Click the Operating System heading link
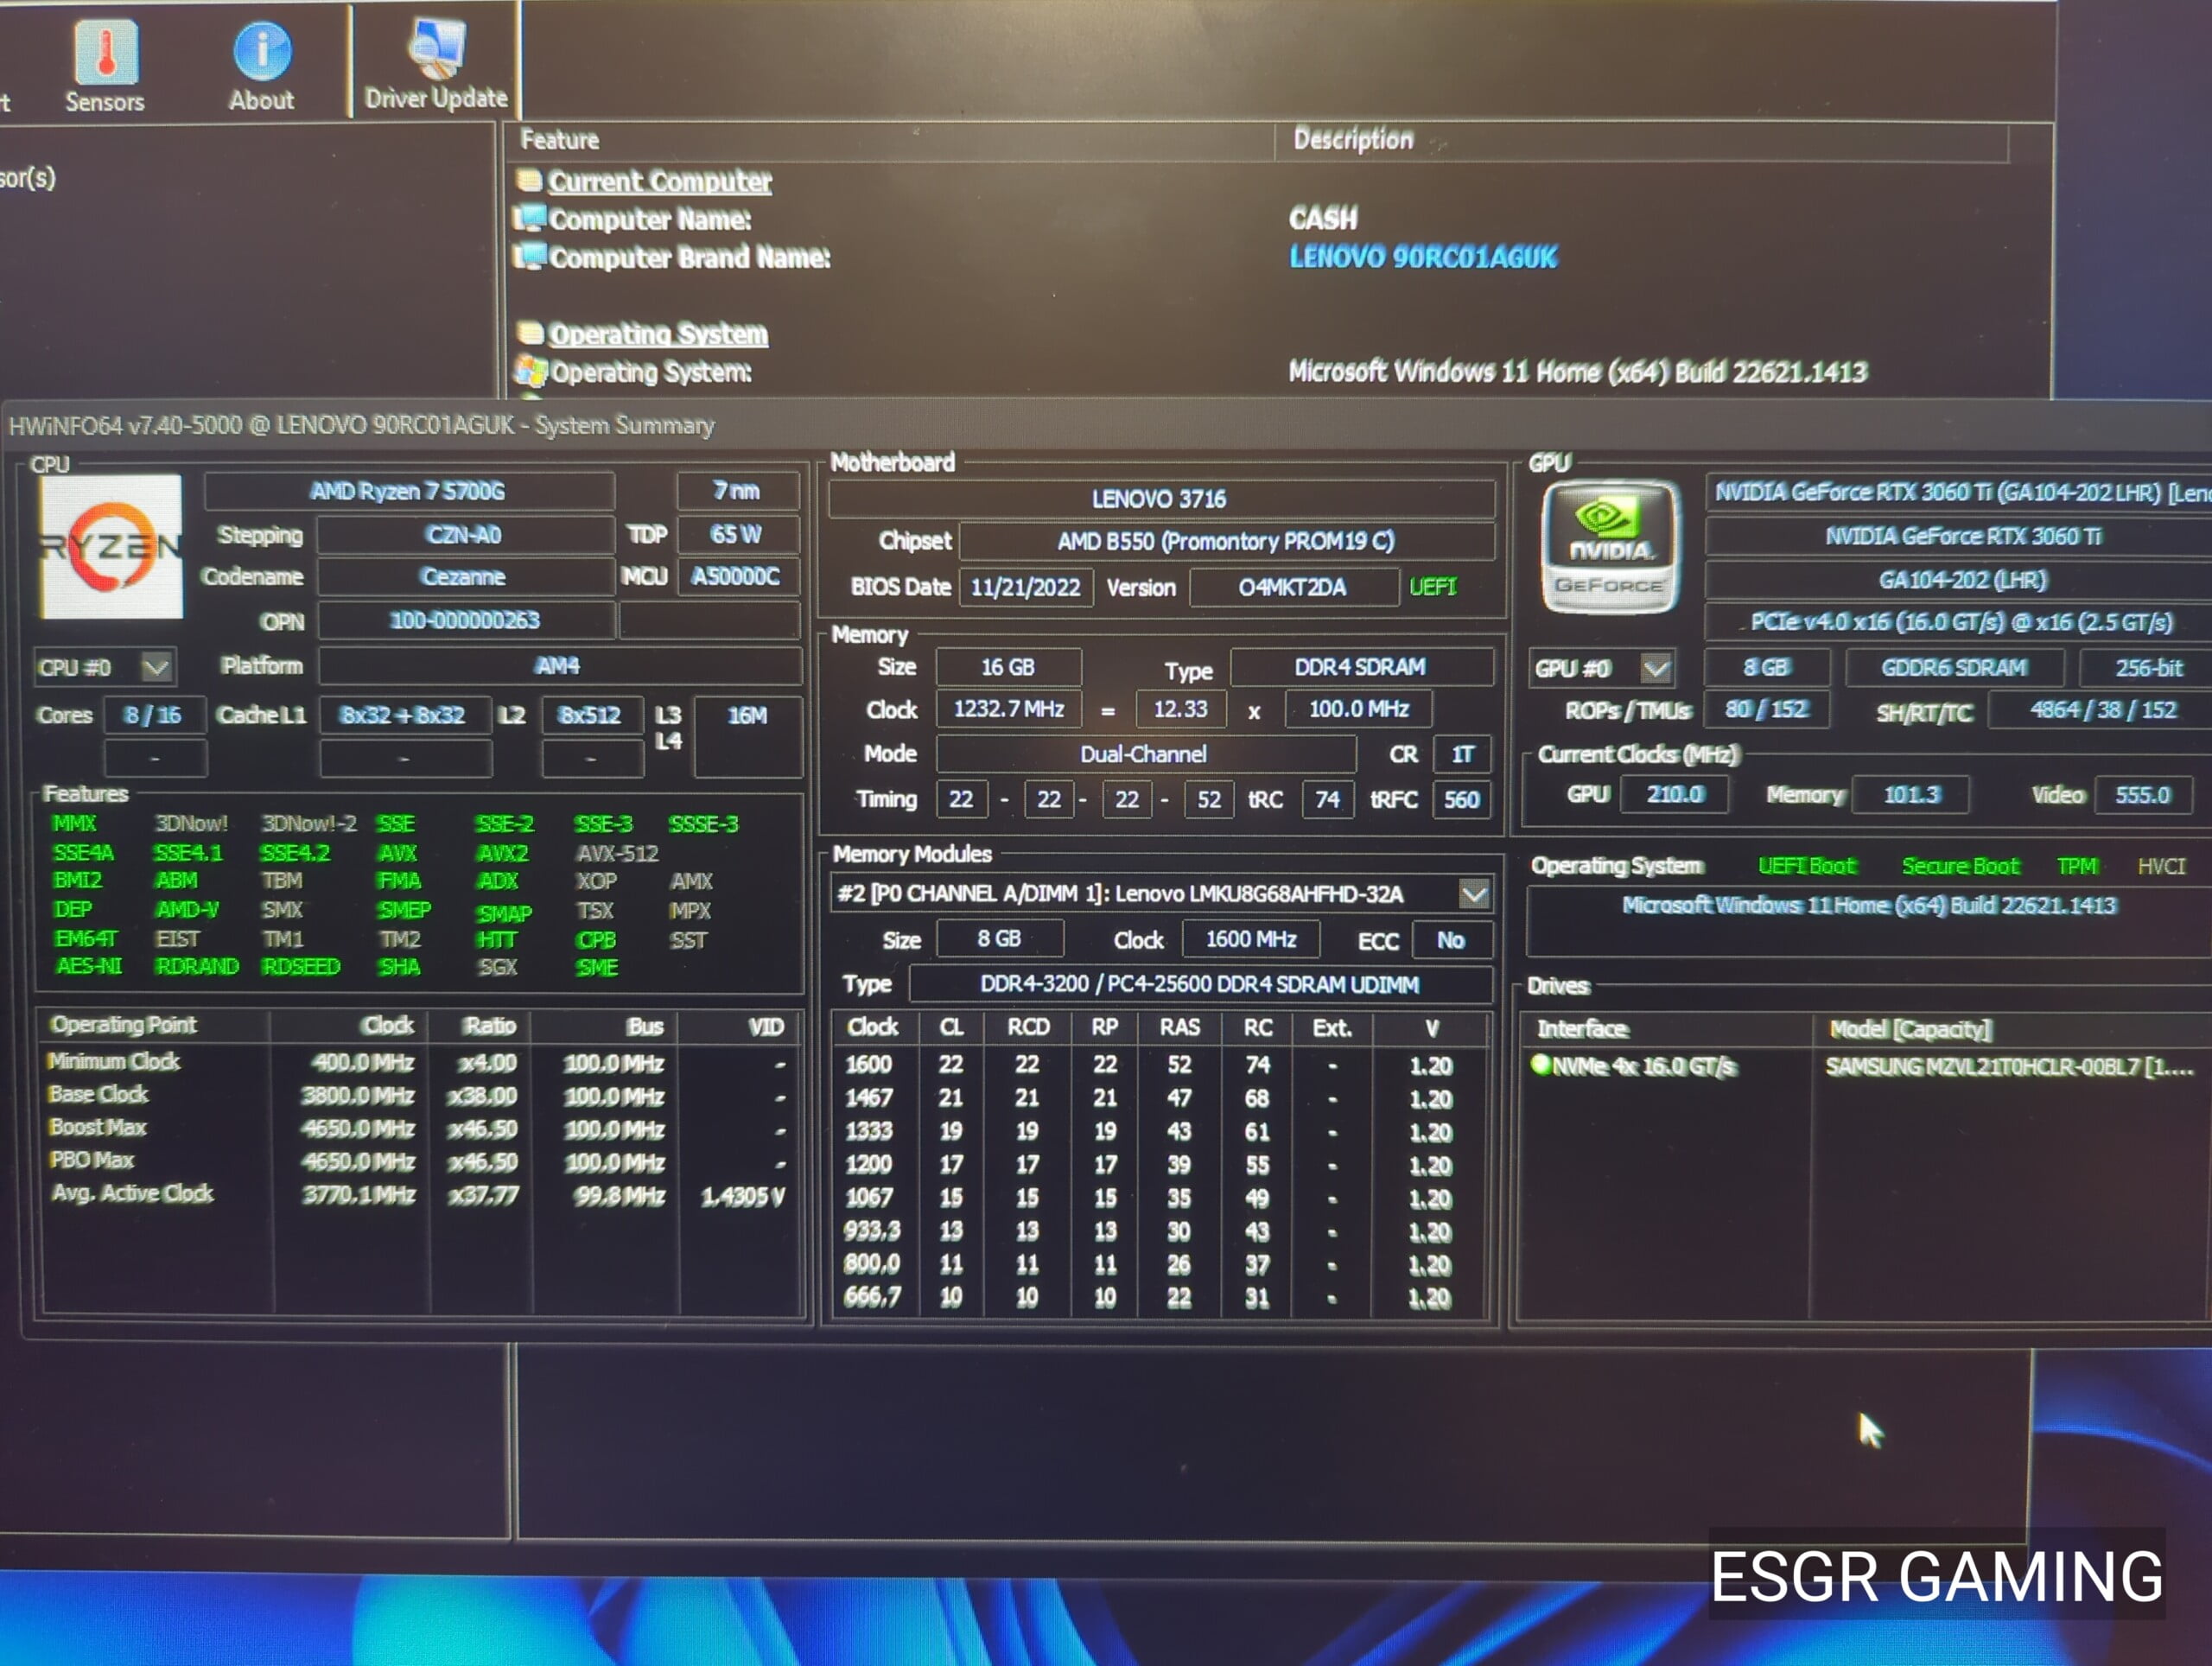The width and height of the screenshot is (2212, 1666). 658,333
